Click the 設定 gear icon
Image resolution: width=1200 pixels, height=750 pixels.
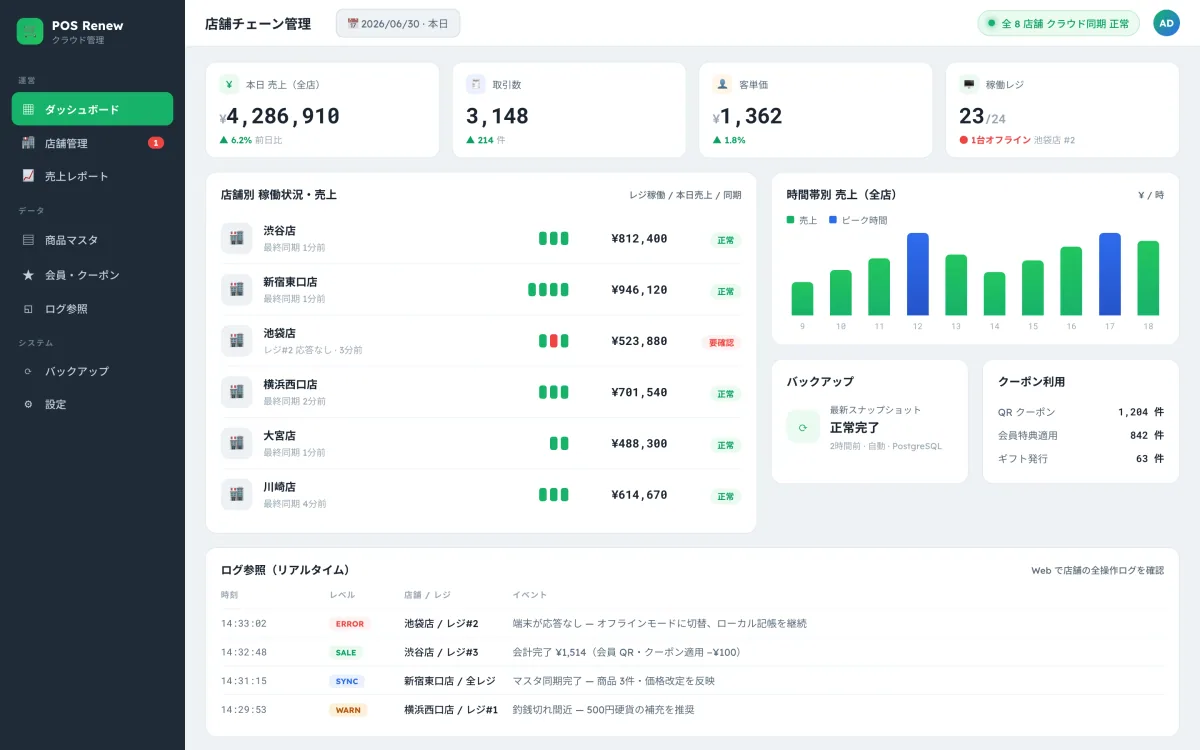coord(28,404)
